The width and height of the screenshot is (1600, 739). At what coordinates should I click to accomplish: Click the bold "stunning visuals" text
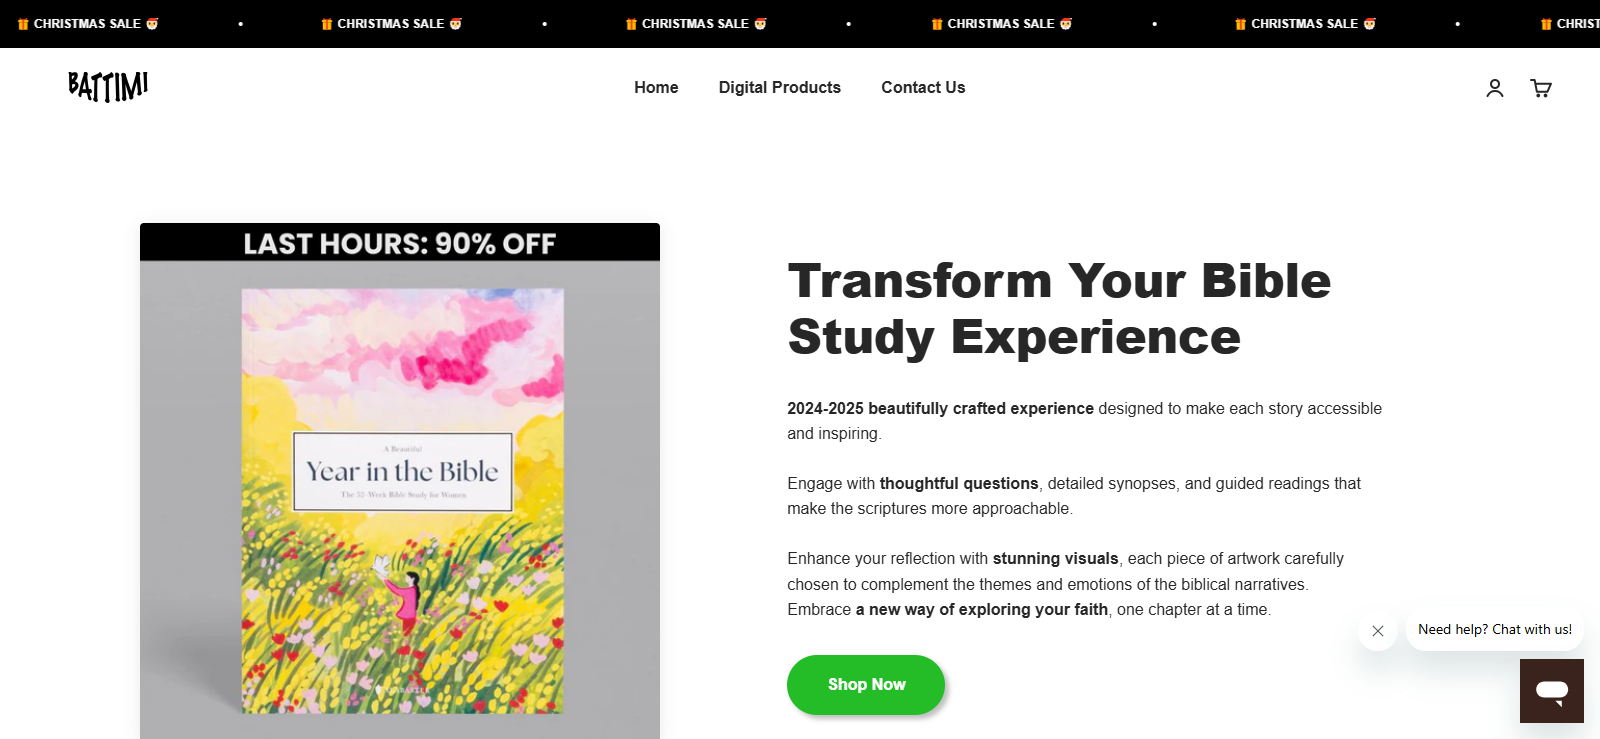[1055, 559]
